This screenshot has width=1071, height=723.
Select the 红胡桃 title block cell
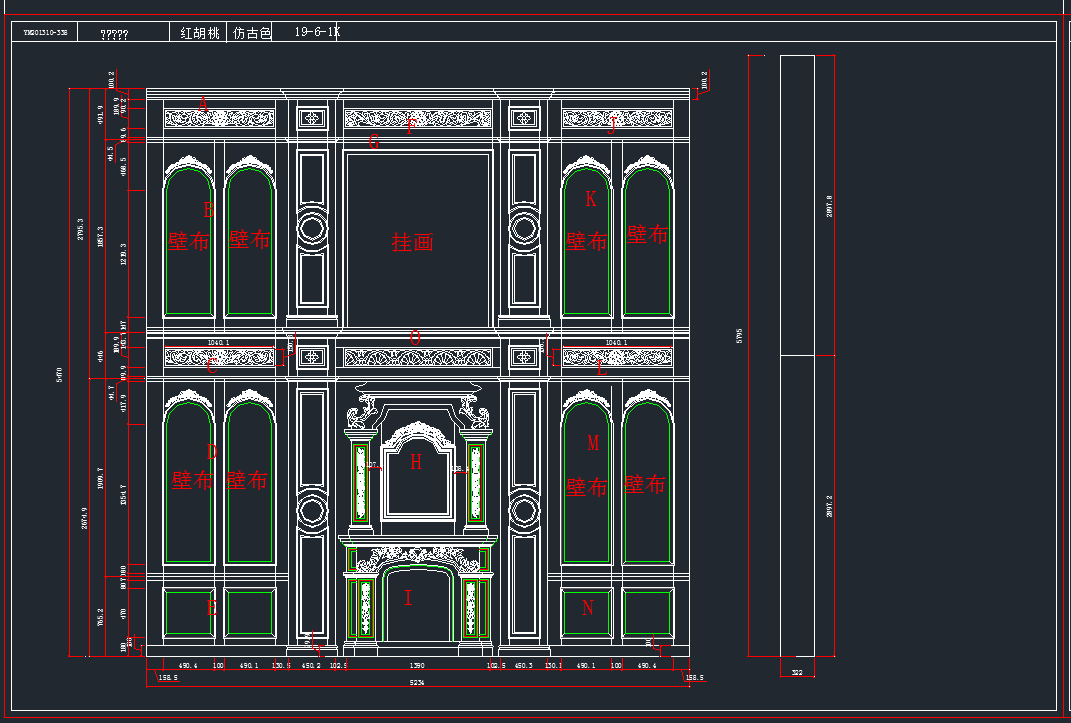(x=199, y=33)
